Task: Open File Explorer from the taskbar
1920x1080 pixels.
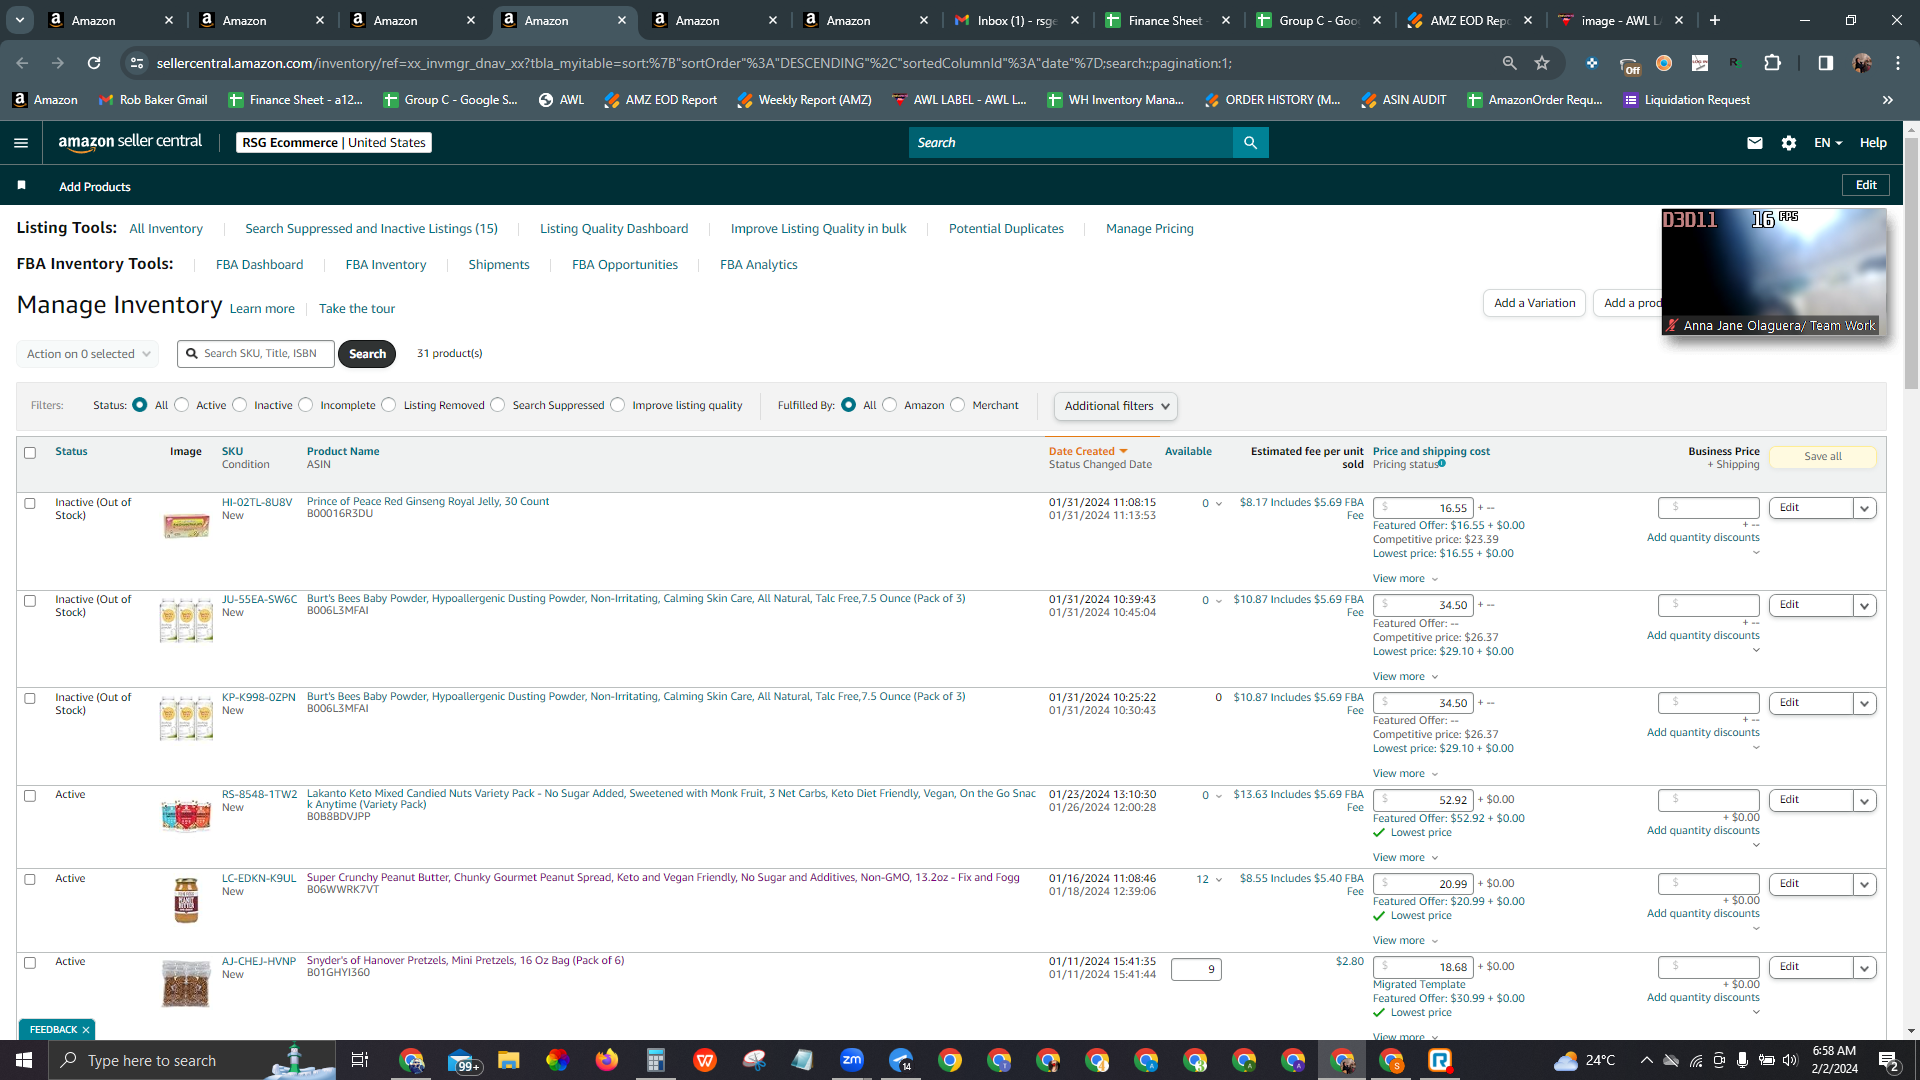Action: [509, 1060]
